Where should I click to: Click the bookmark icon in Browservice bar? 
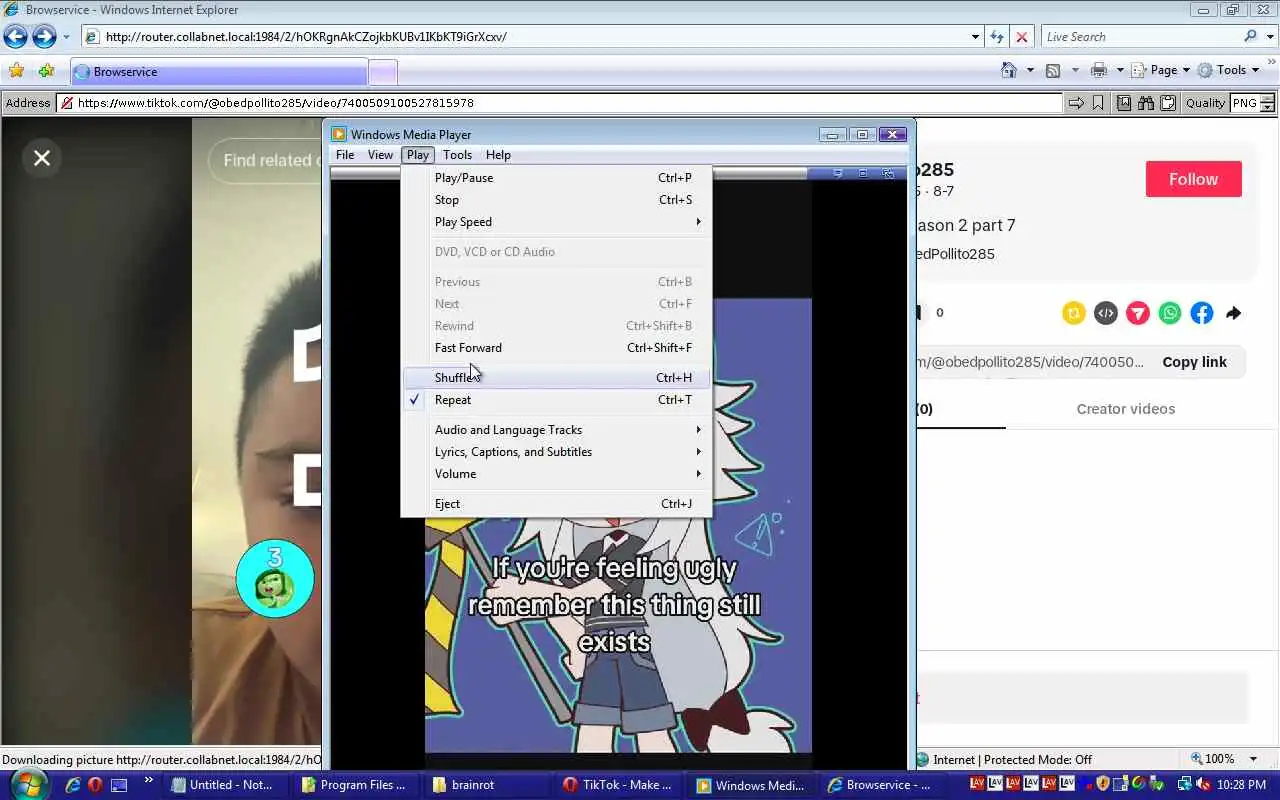[x=1098, y=103]
